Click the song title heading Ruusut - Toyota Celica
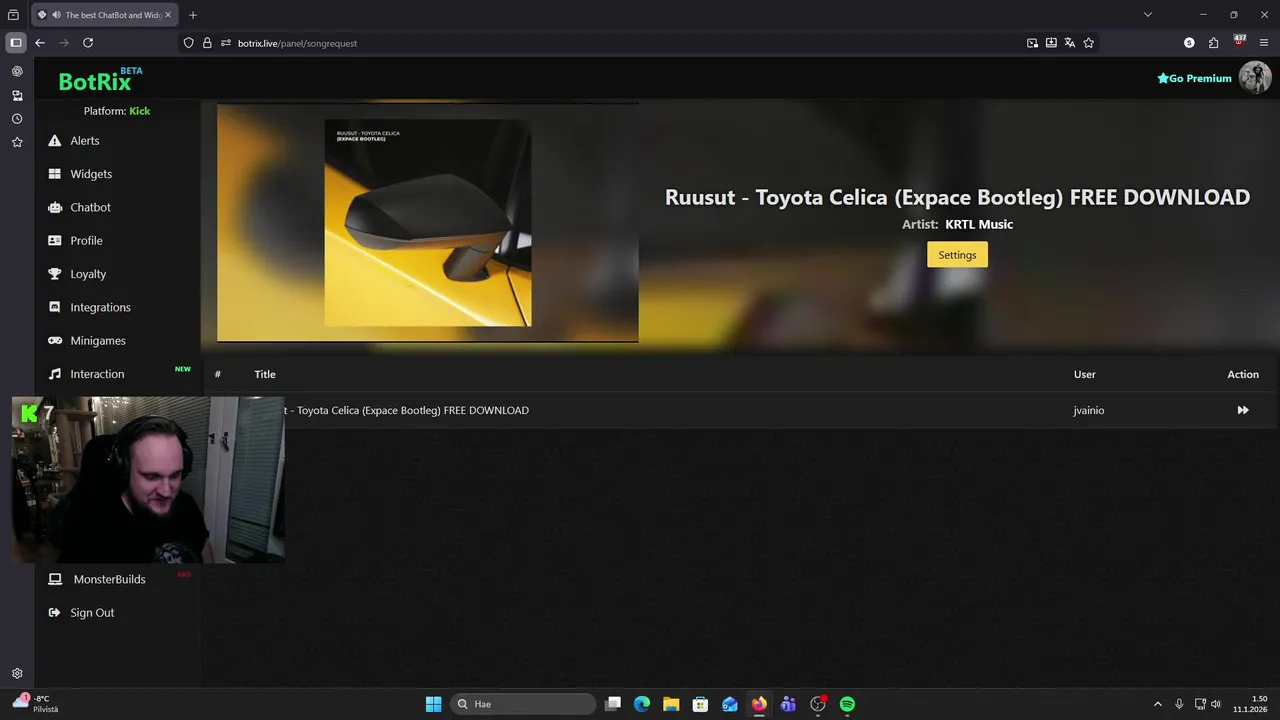The height and width of the screenshot is (720, 1280). [957, 197]
